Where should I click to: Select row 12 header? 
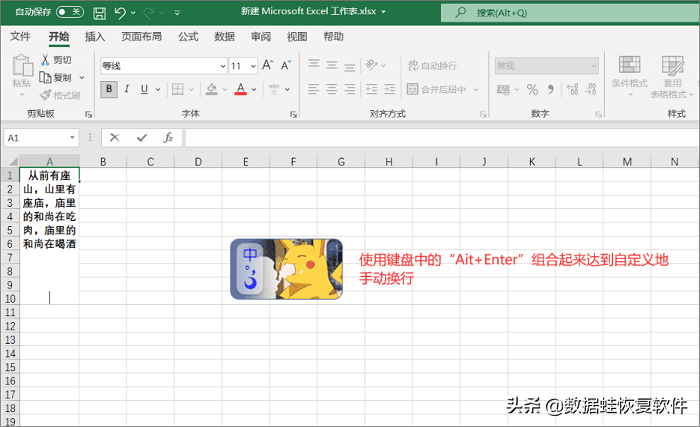point(10,326)
